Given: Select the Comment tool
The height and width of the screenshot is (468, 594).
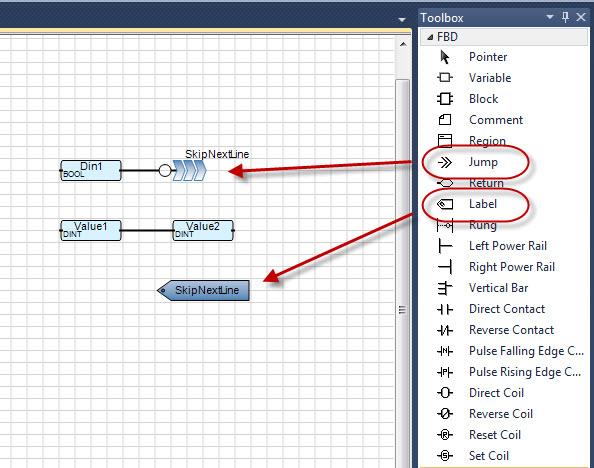Looking at the screenshot, I should click(x=496, y=120).
